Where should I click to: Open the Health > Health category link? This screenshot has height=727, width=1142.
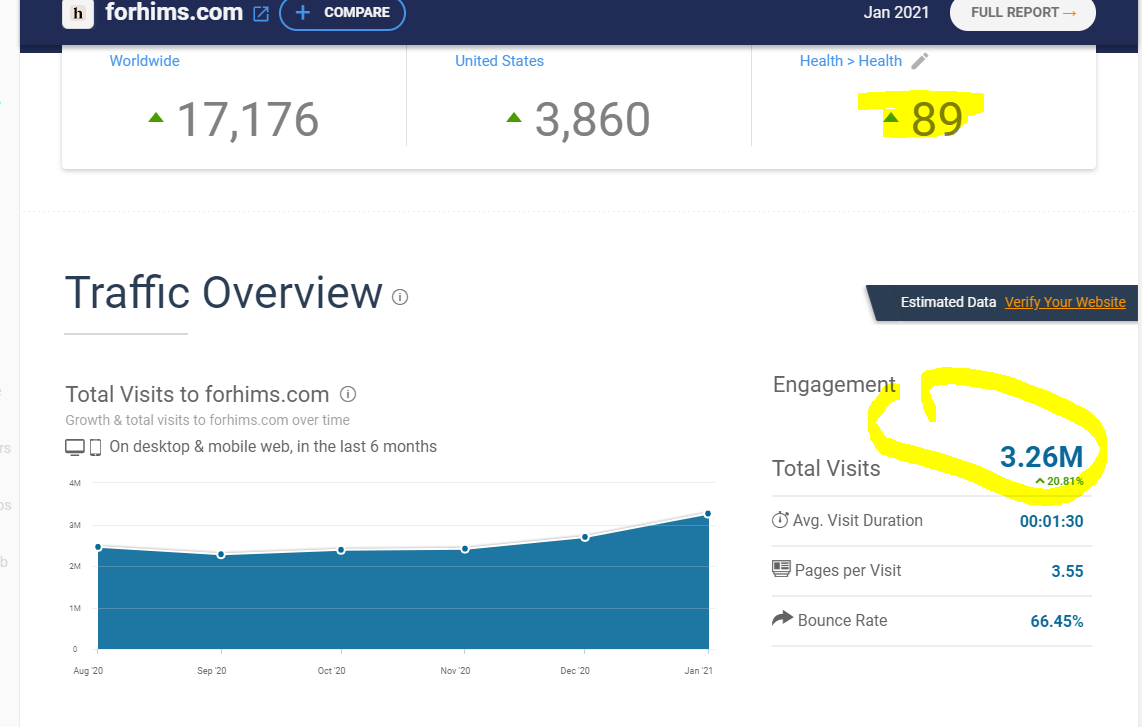pos(851,61)
